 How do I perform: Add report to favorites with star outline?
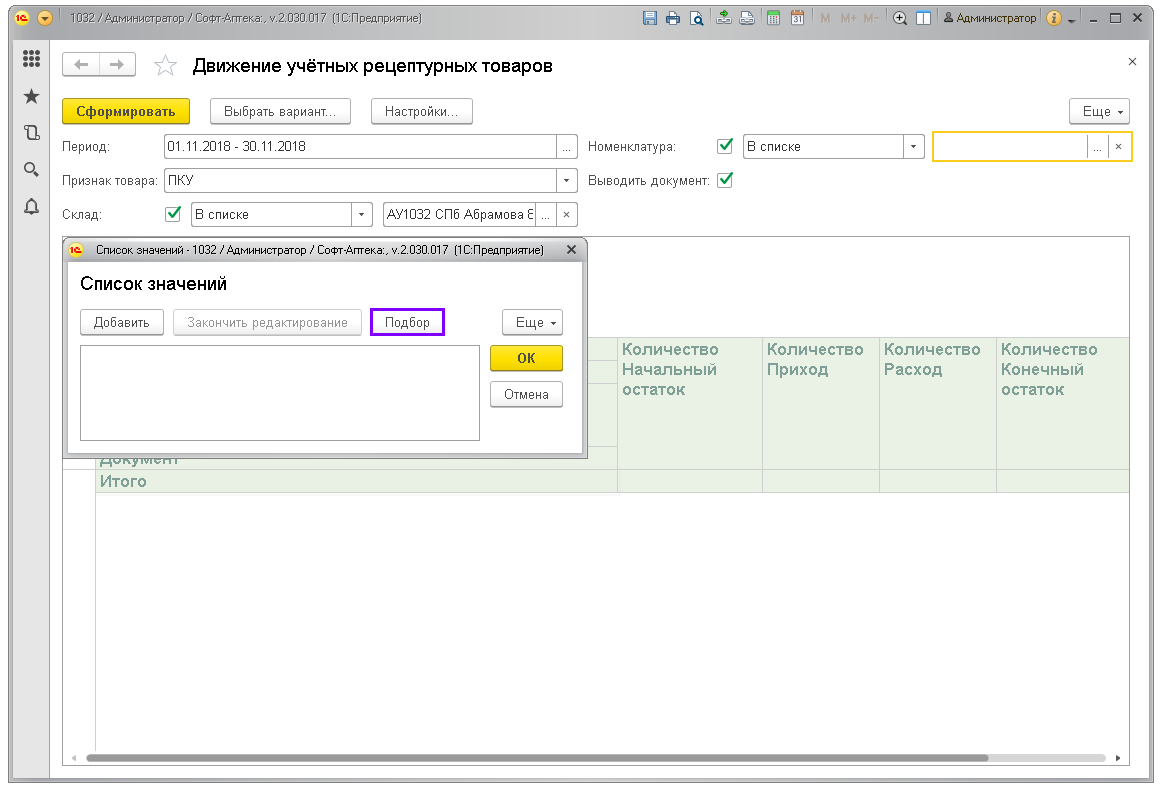point(165,66)
